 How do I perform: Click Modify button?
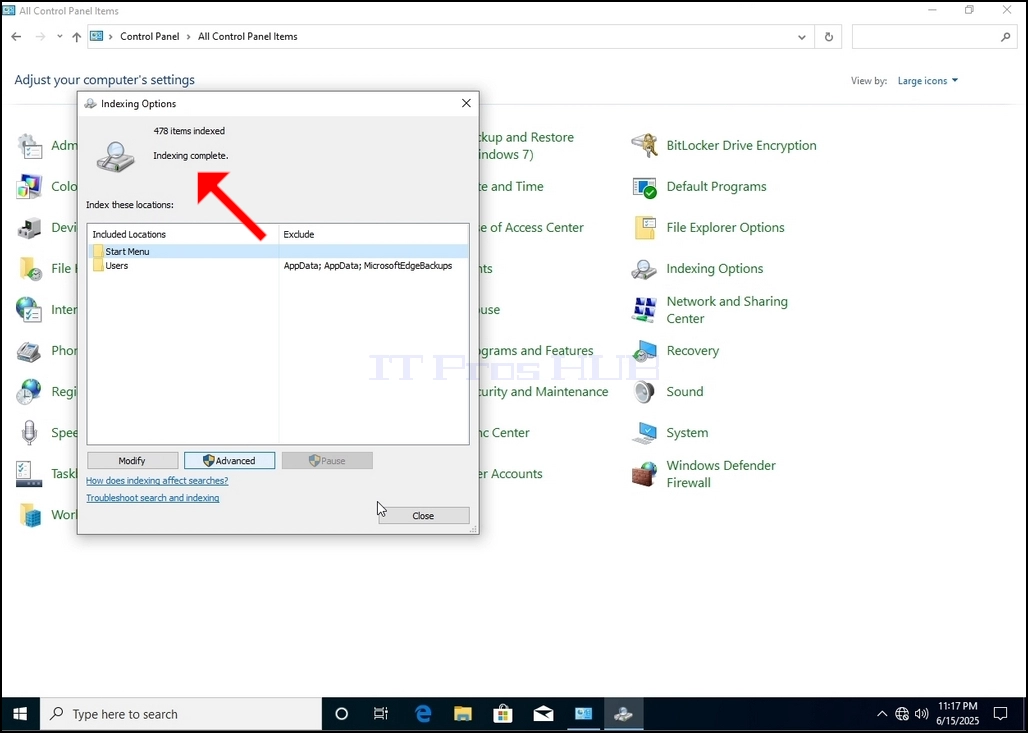(132, 461)
